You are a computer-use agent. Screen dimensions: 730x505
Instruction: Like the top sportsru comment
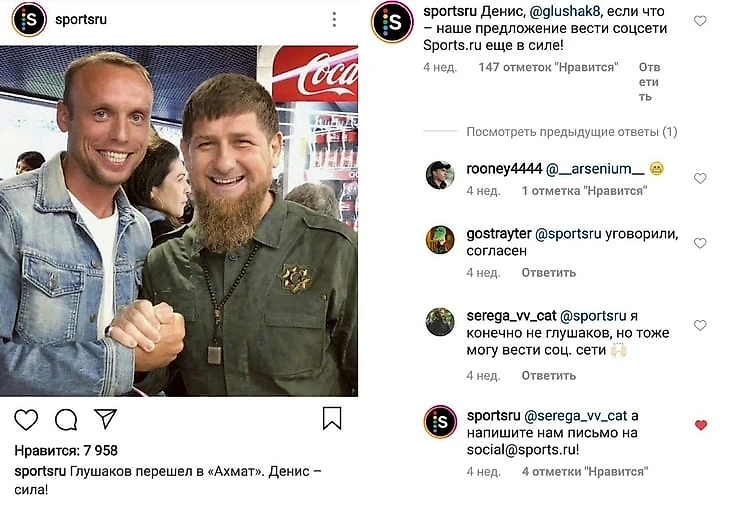(700, 21)
